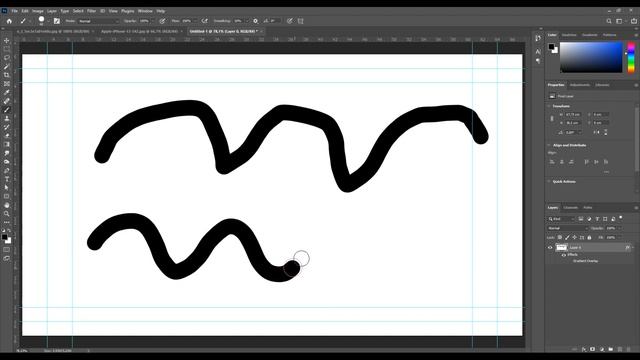Viewport: 640px width, 360px height.
Task: Select the Rectangular Marquee tool
Action: click(7, 49)
